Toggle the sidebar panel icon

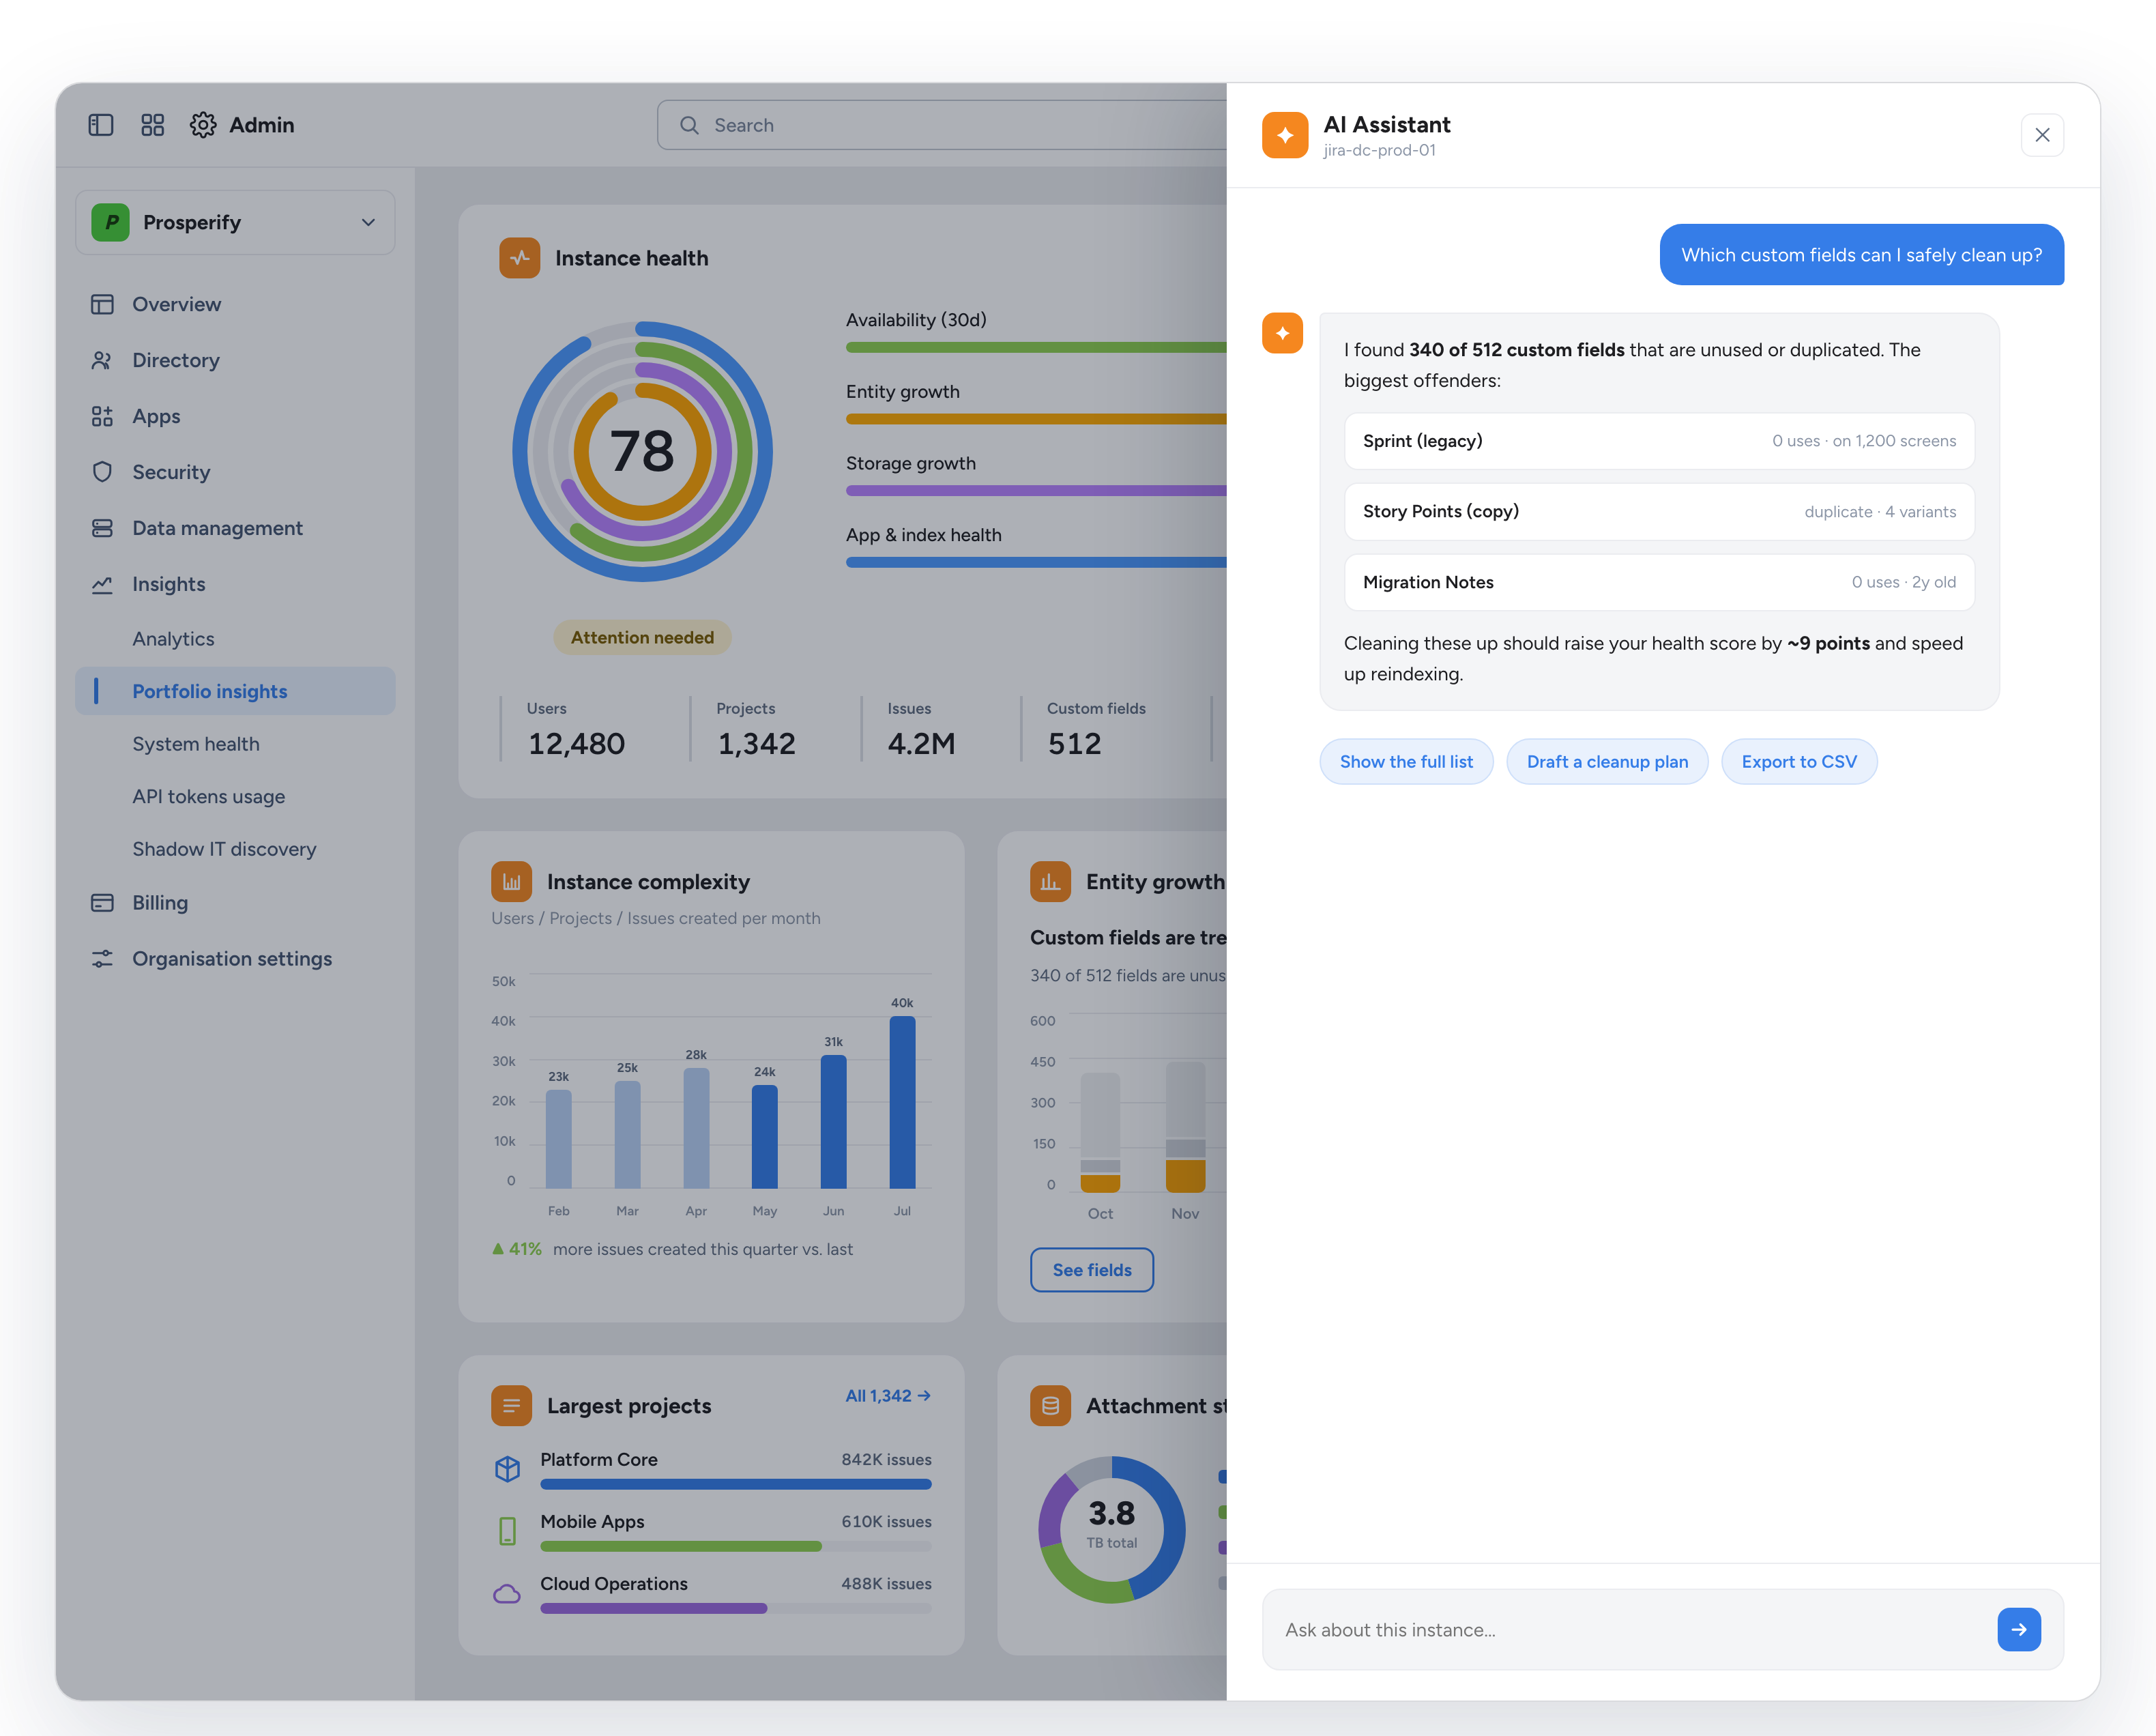click(101, 125)
